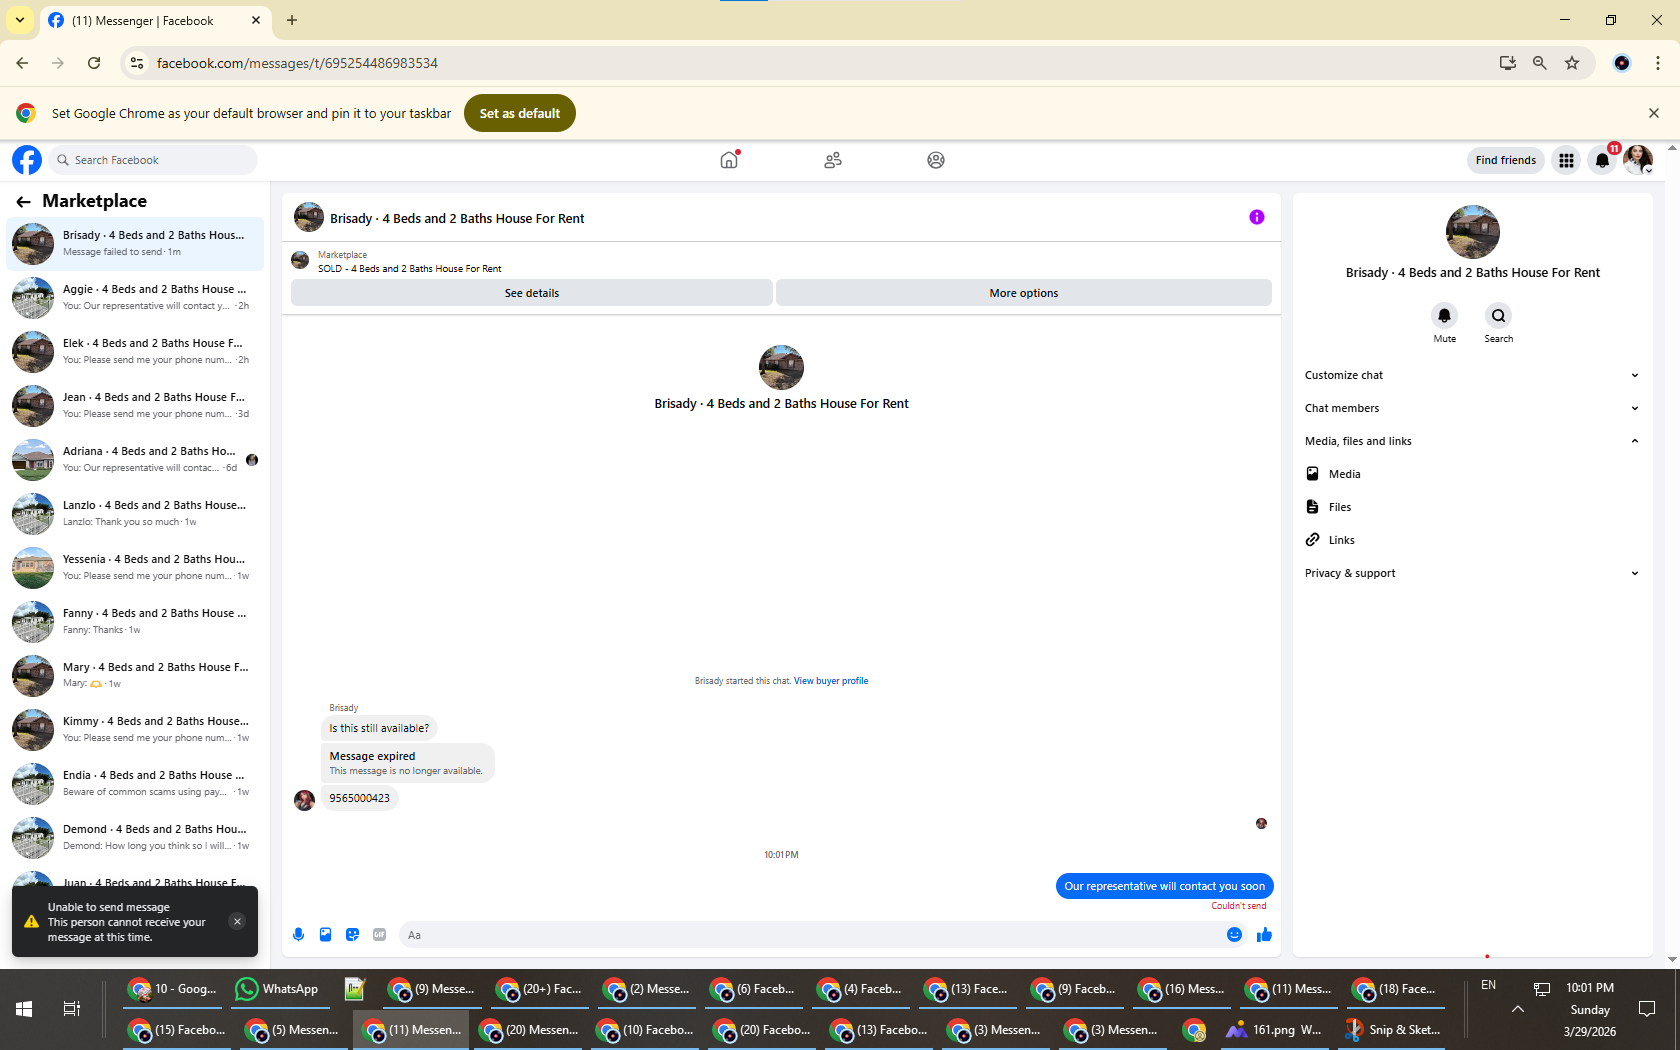
Task: Install app icon in address bar
Action: coord(1508,63)
